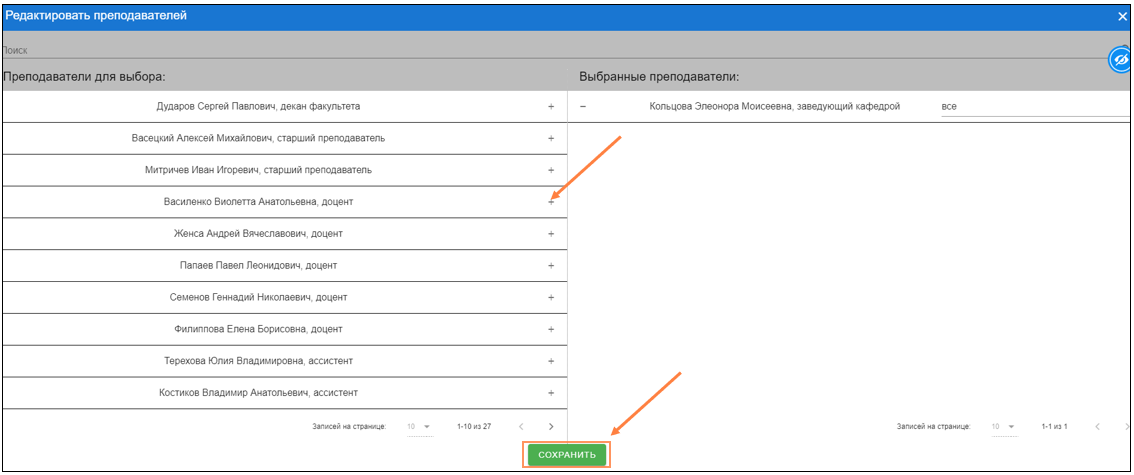
Task: Close the Редактировать преподавателей dialog
Action: [x=1122, y=16]
